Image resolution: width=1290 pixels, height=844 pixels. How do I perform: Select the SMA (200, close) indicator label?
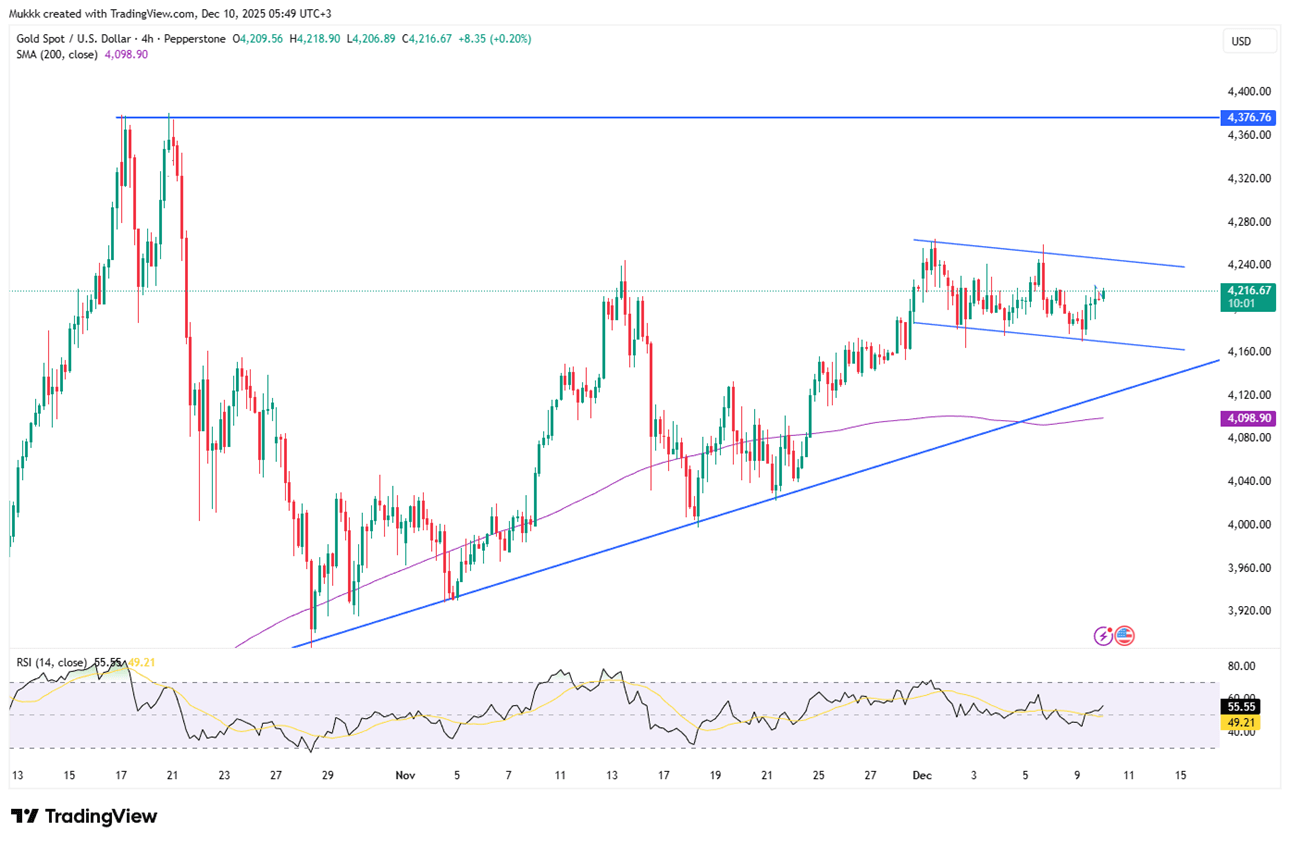[56, 54]
